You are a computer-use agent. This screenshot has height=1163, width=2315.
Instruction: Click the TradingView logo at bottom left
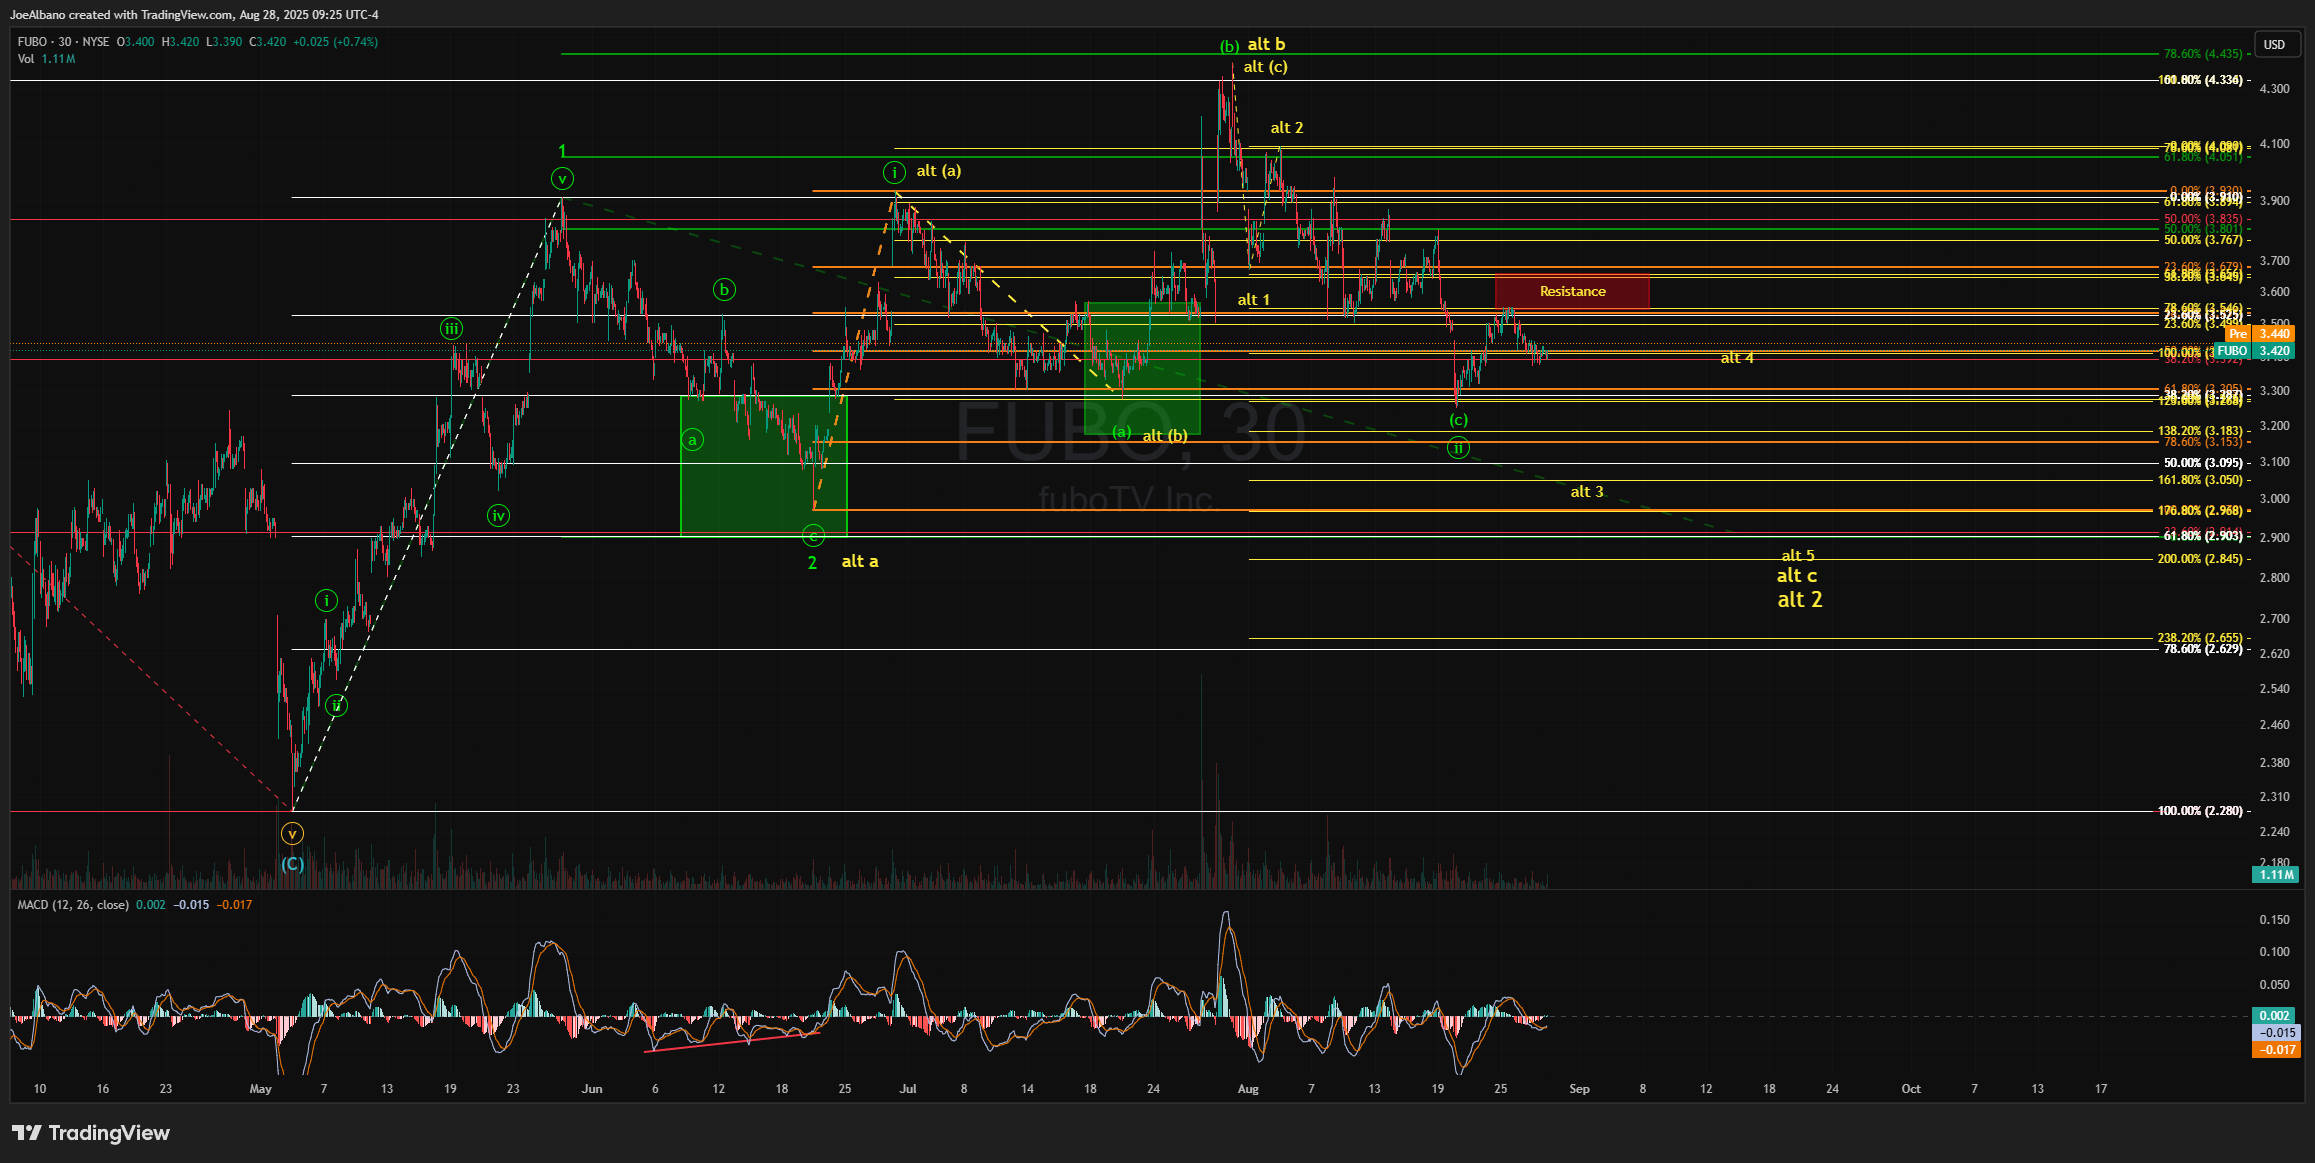pyautogui.click(x=91, y=1133)
